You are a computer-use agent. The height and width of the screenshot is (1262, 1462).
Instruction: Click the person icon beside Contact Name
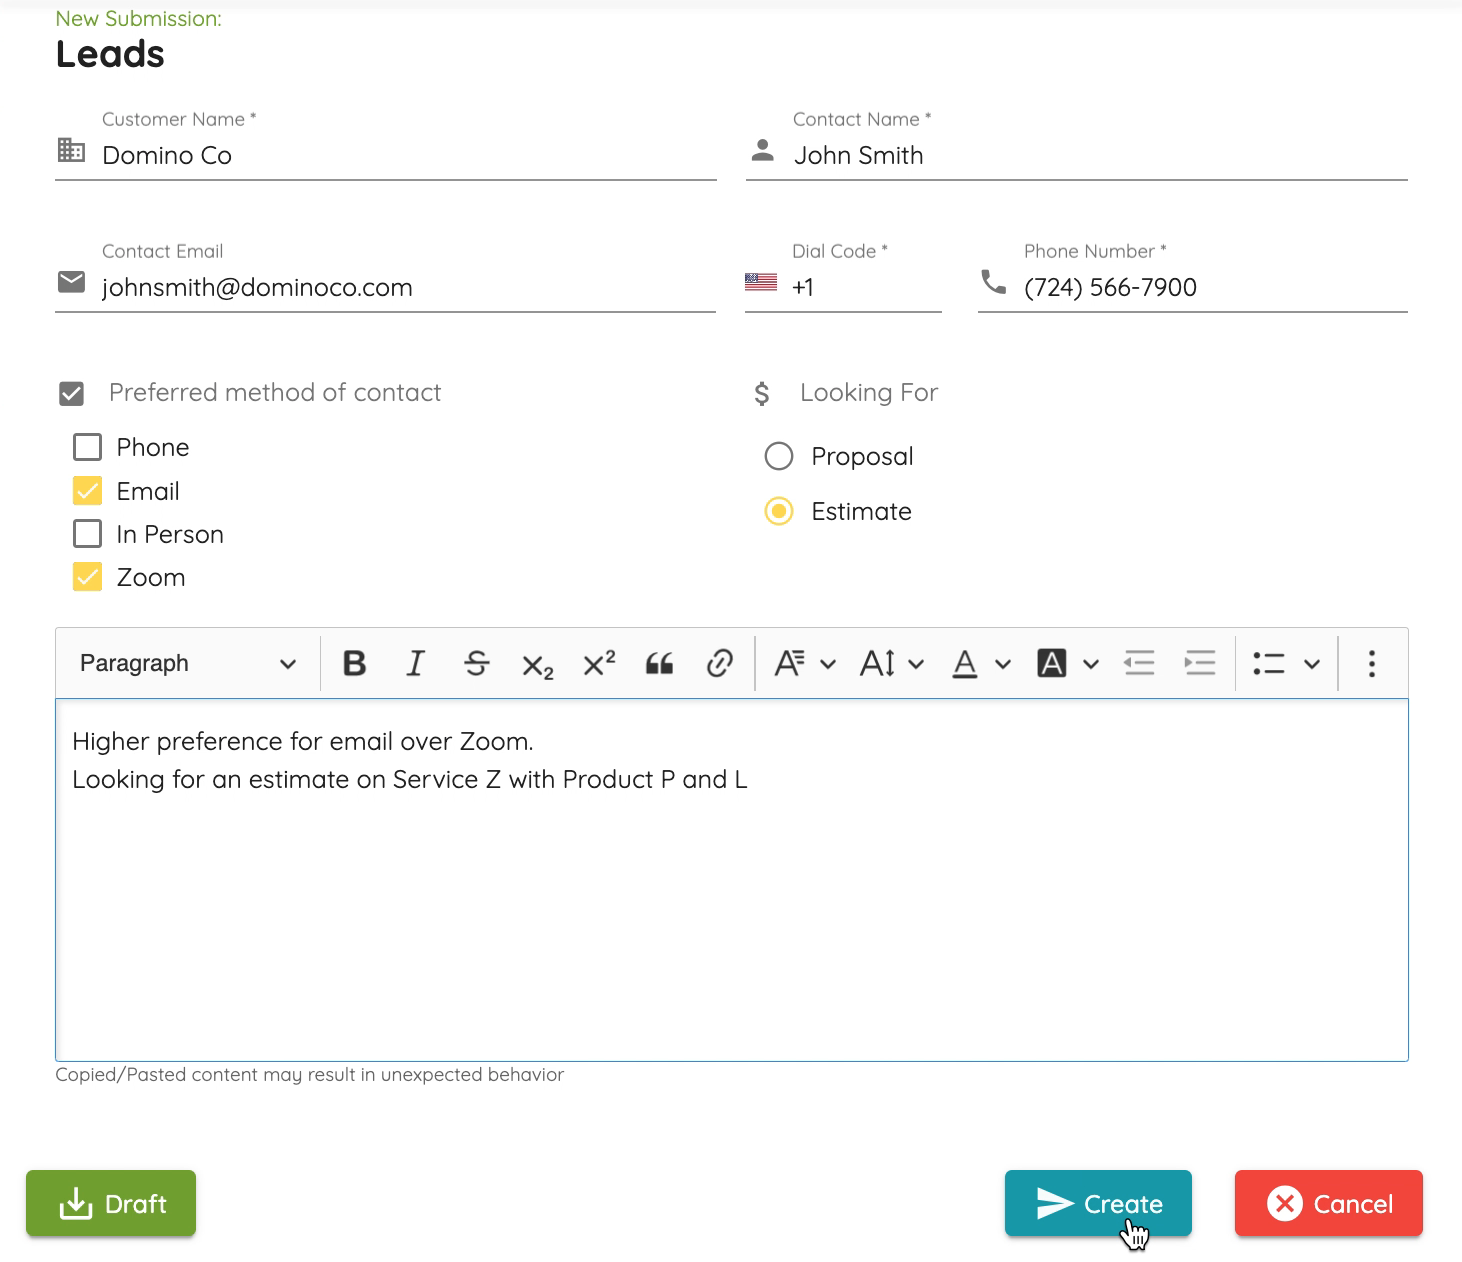pos(762,150)
